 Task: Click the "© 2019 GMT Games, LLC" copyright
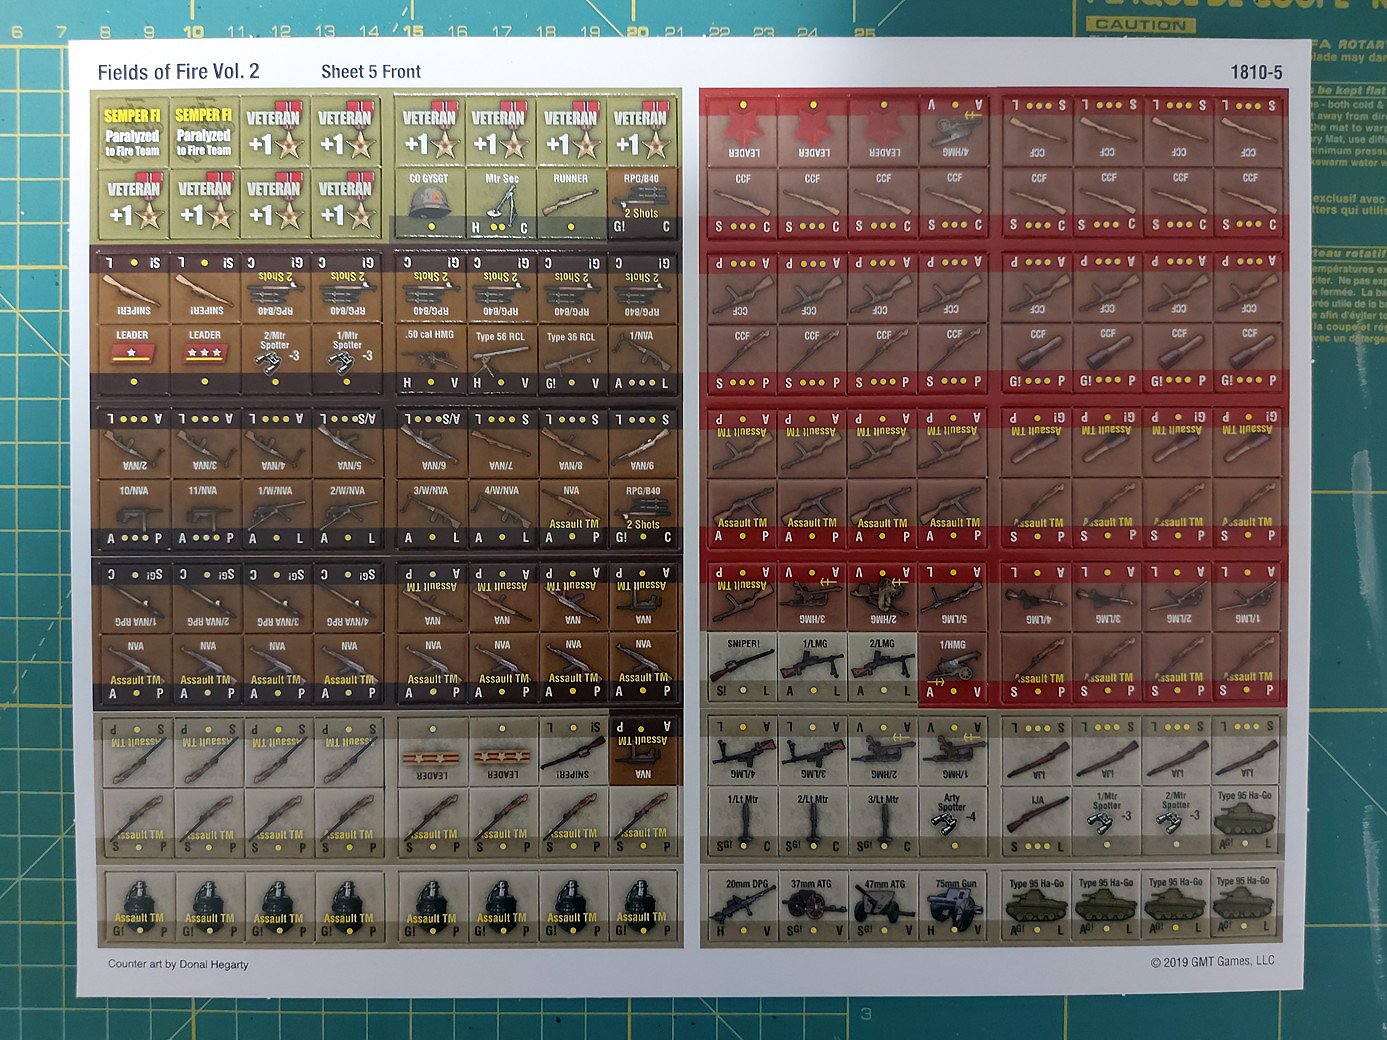1212,961
